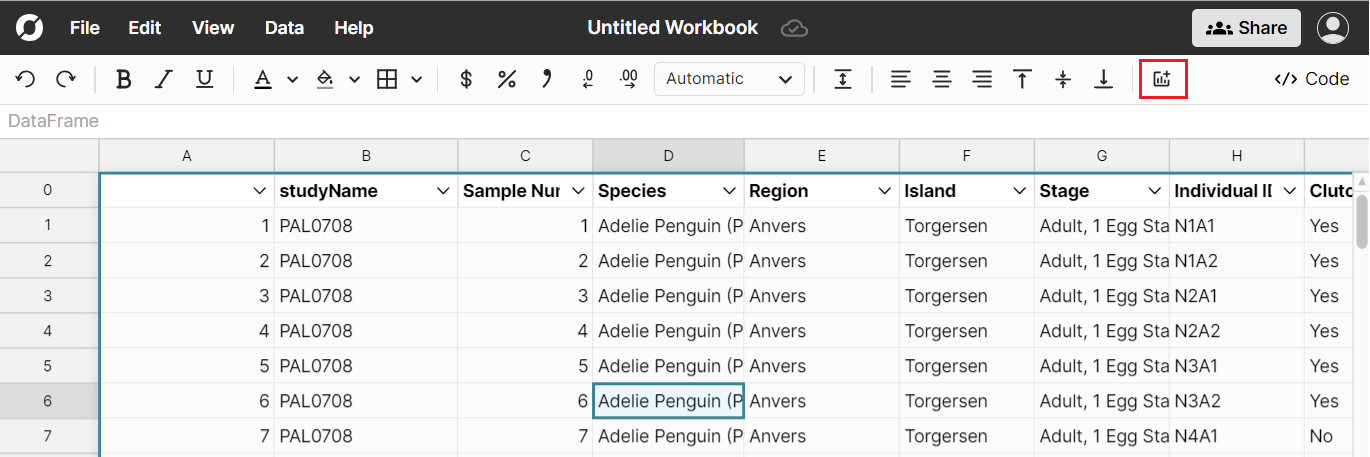Open the borders dropdown arrow

417,79
